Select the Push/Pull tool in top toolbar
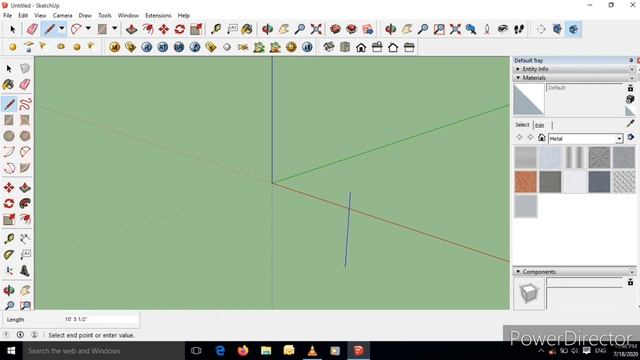 [131, 29]
